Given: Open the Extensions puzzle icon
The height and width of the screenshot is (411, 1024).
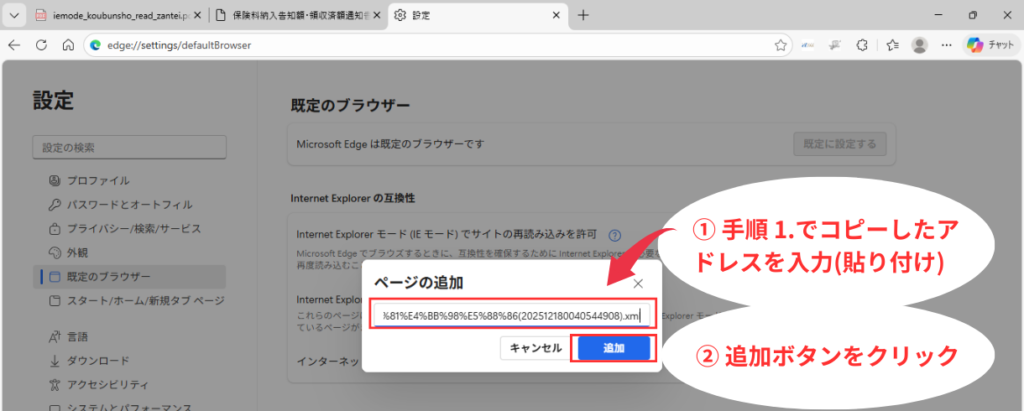Looking at the screenshot, I should [x=861, y=45].
